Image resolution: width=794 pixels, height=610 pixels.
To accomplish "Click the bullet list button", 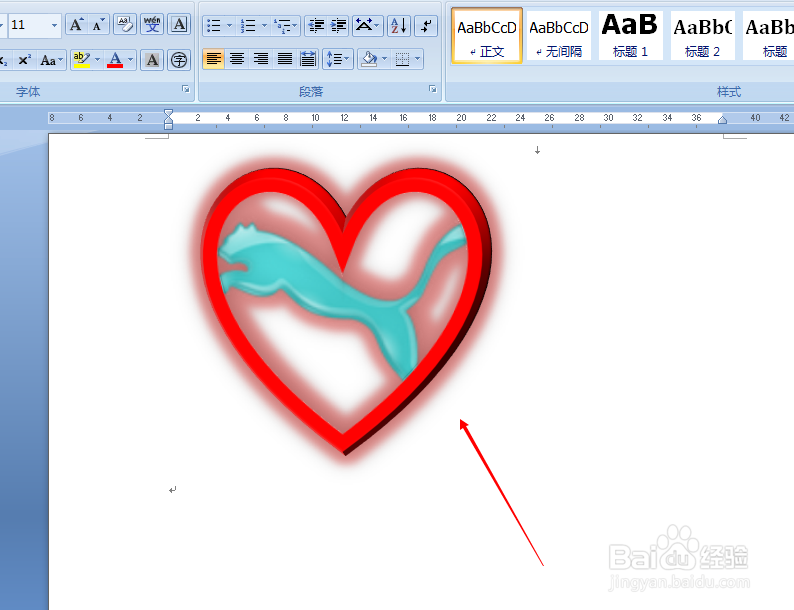I will 214,25.
